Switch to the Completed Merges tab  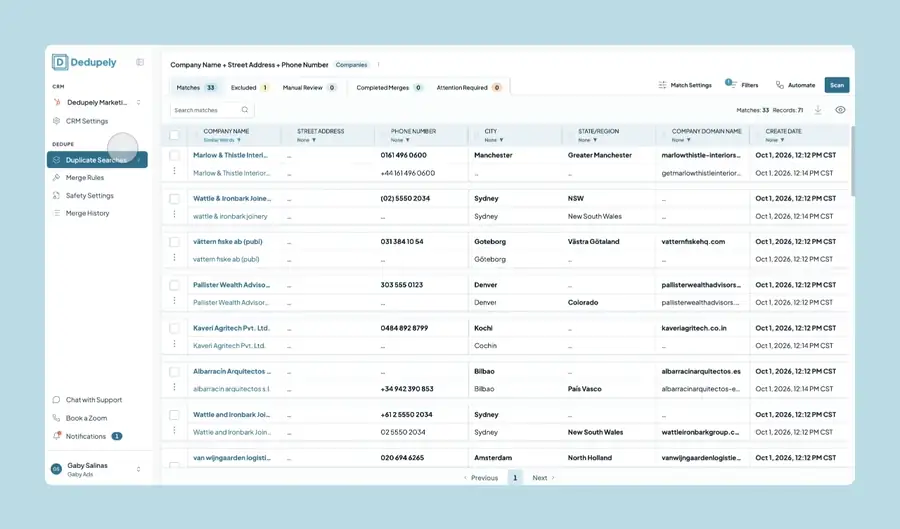tap(389, 88)
